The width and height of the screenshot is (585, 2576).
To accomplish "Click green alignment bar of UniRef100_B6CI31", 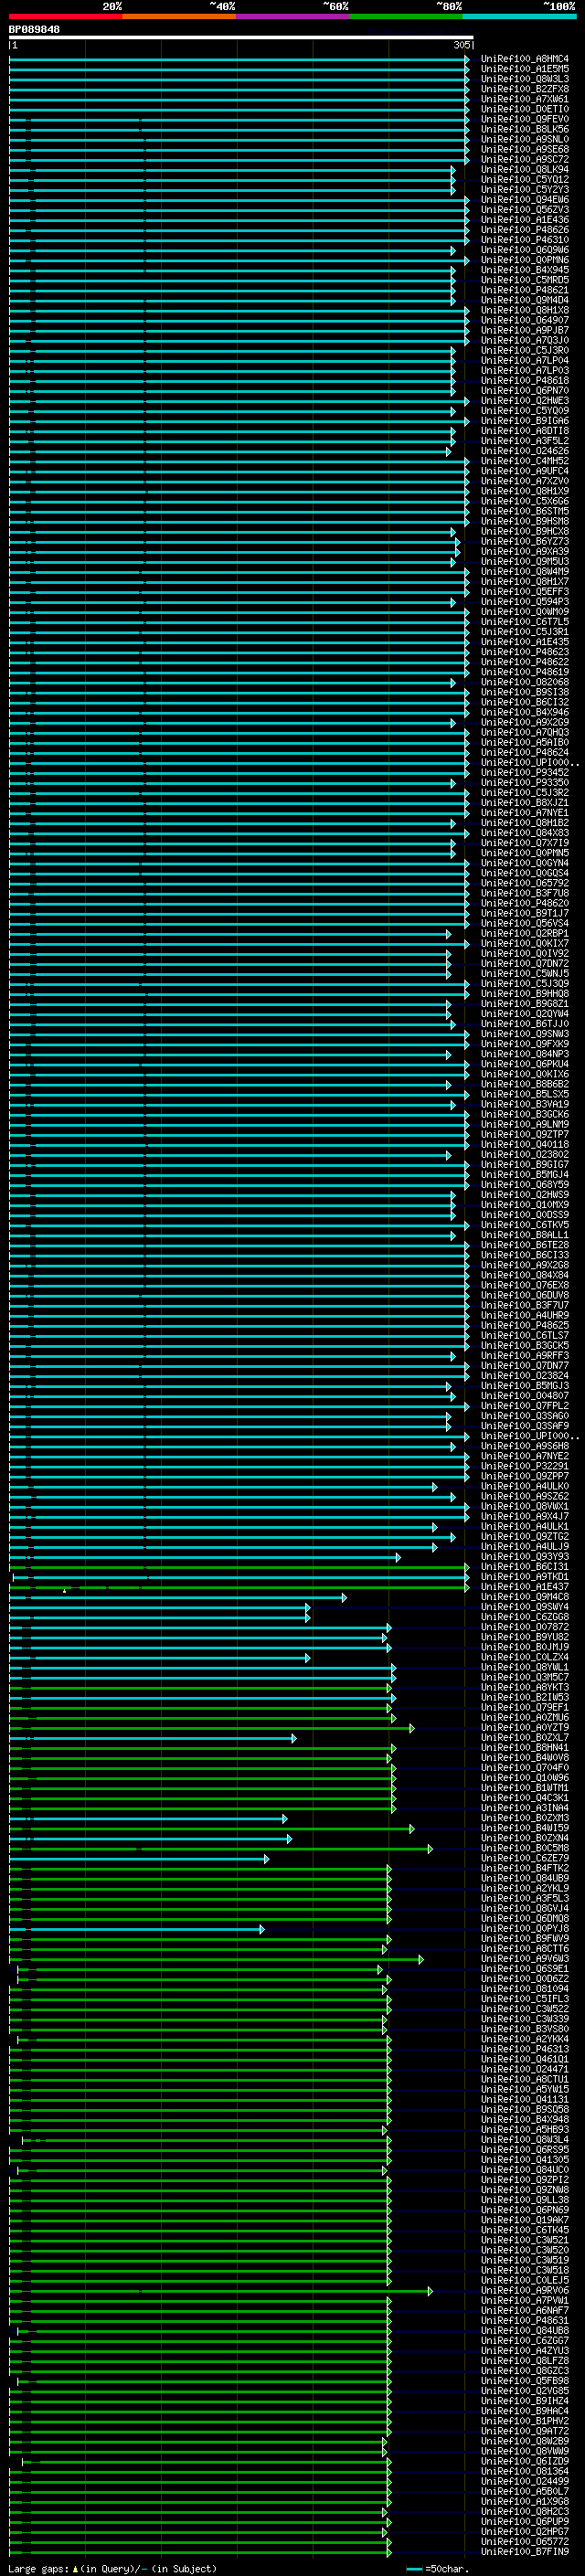I will point(239,1567).
